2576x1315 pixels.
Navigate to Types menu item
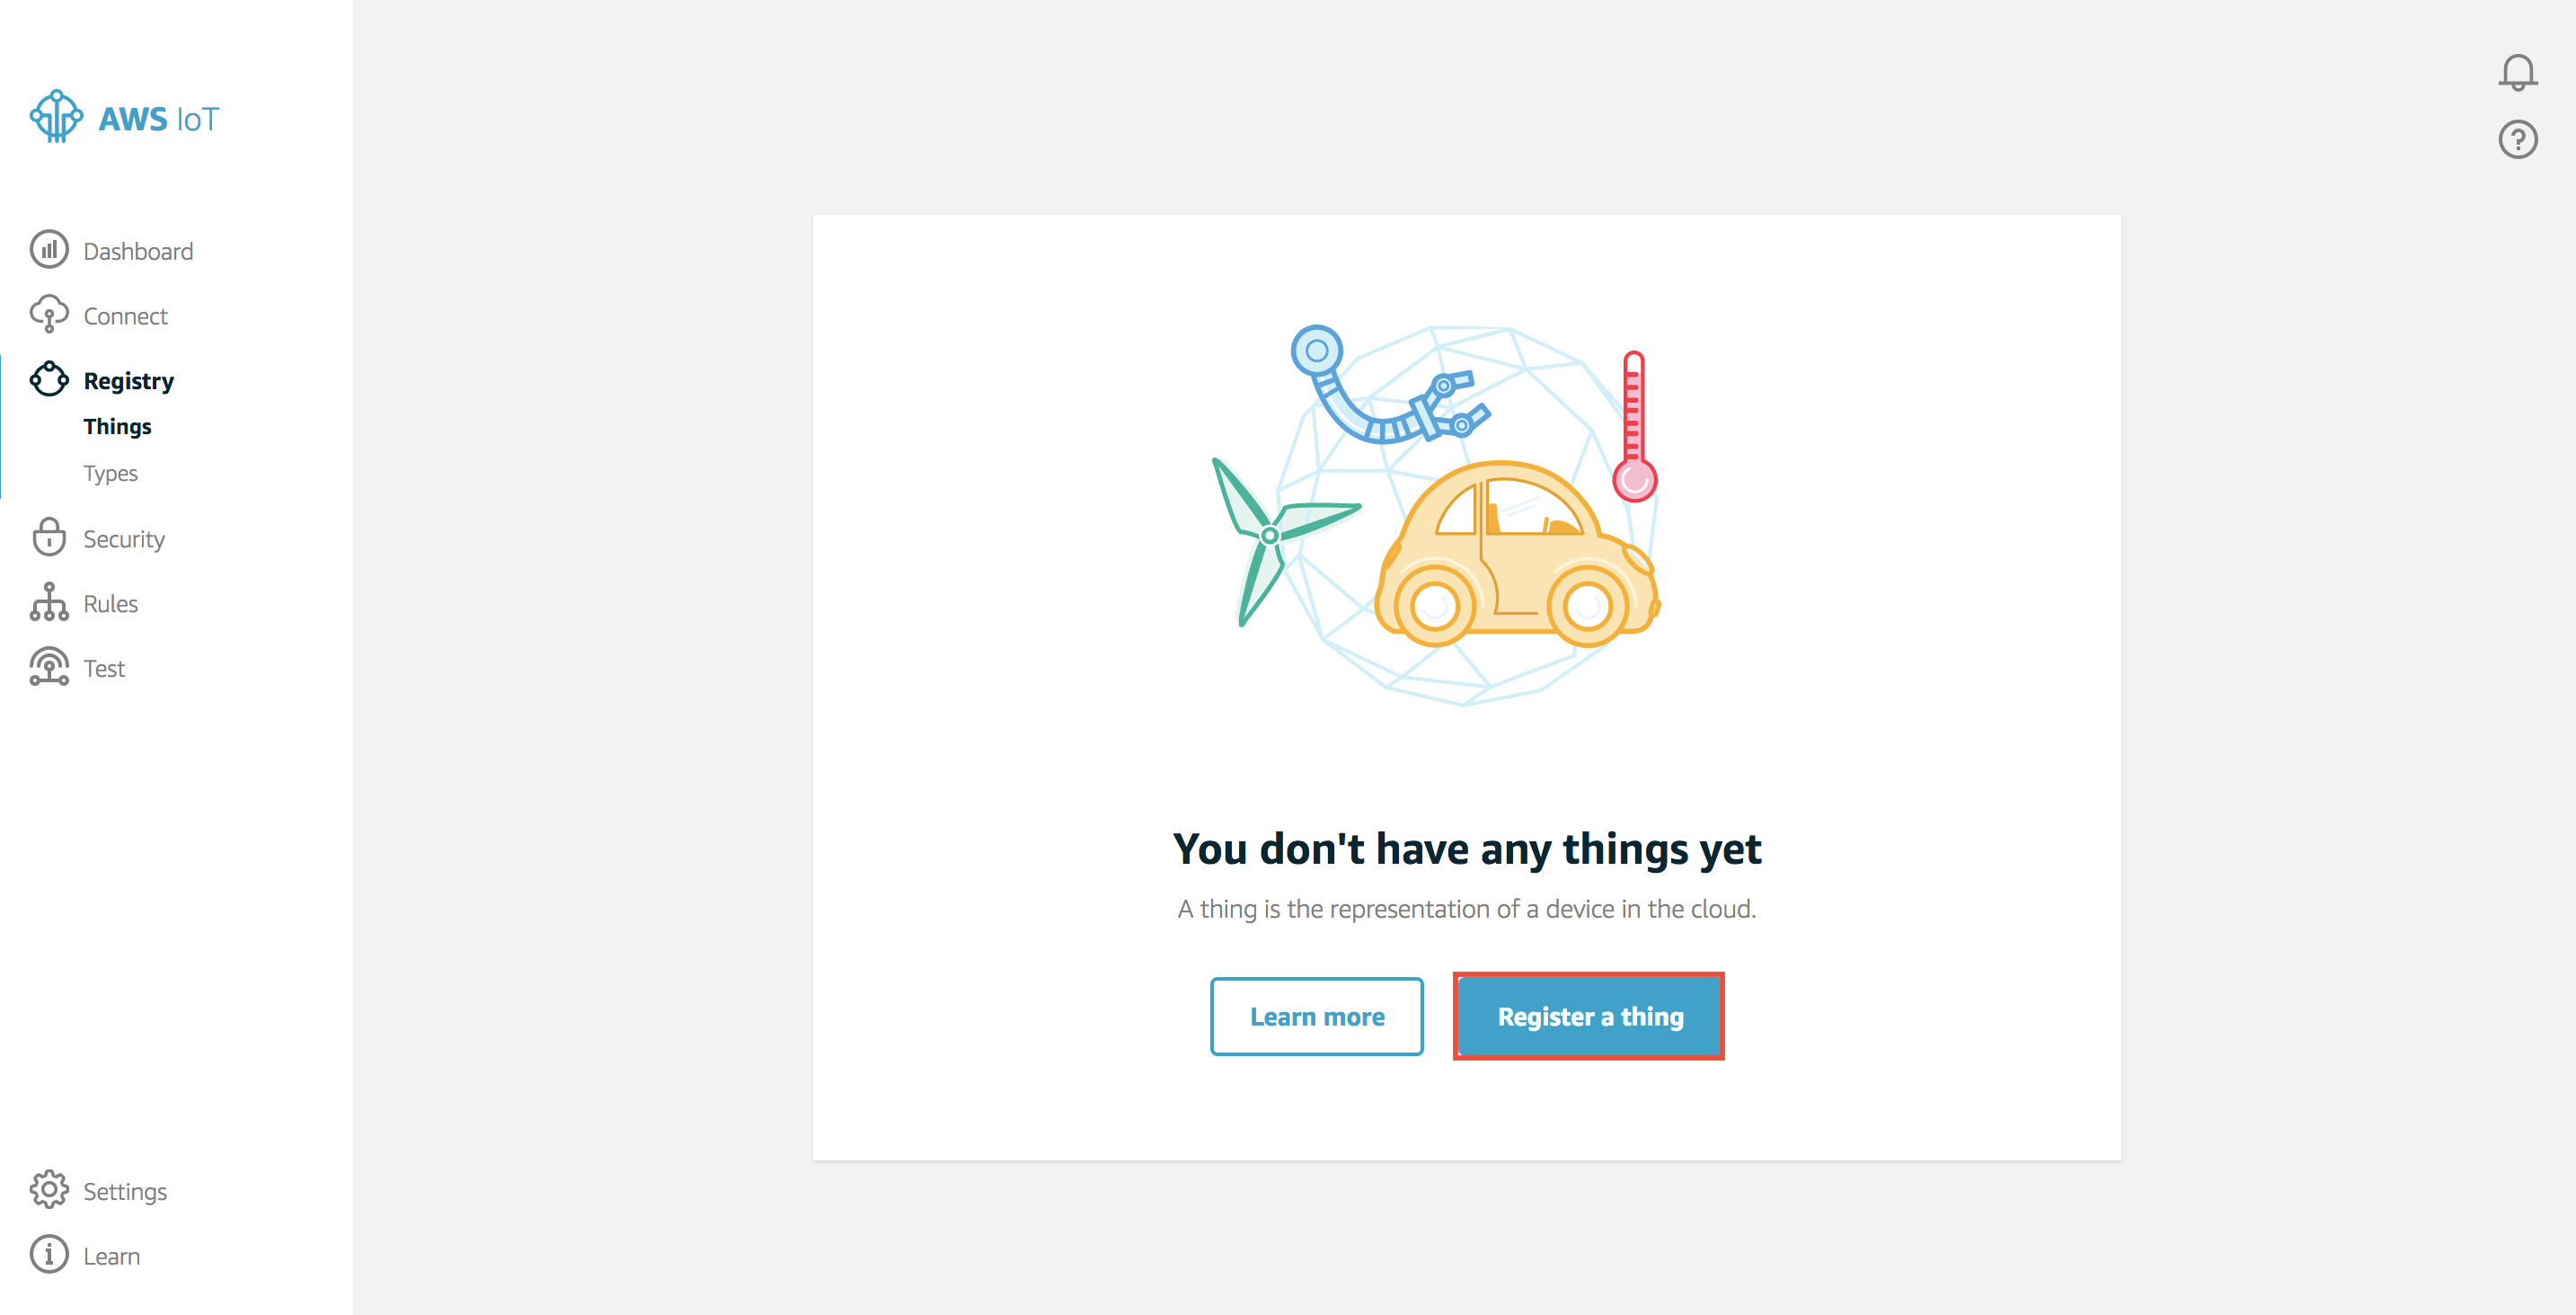coord(109,473)
